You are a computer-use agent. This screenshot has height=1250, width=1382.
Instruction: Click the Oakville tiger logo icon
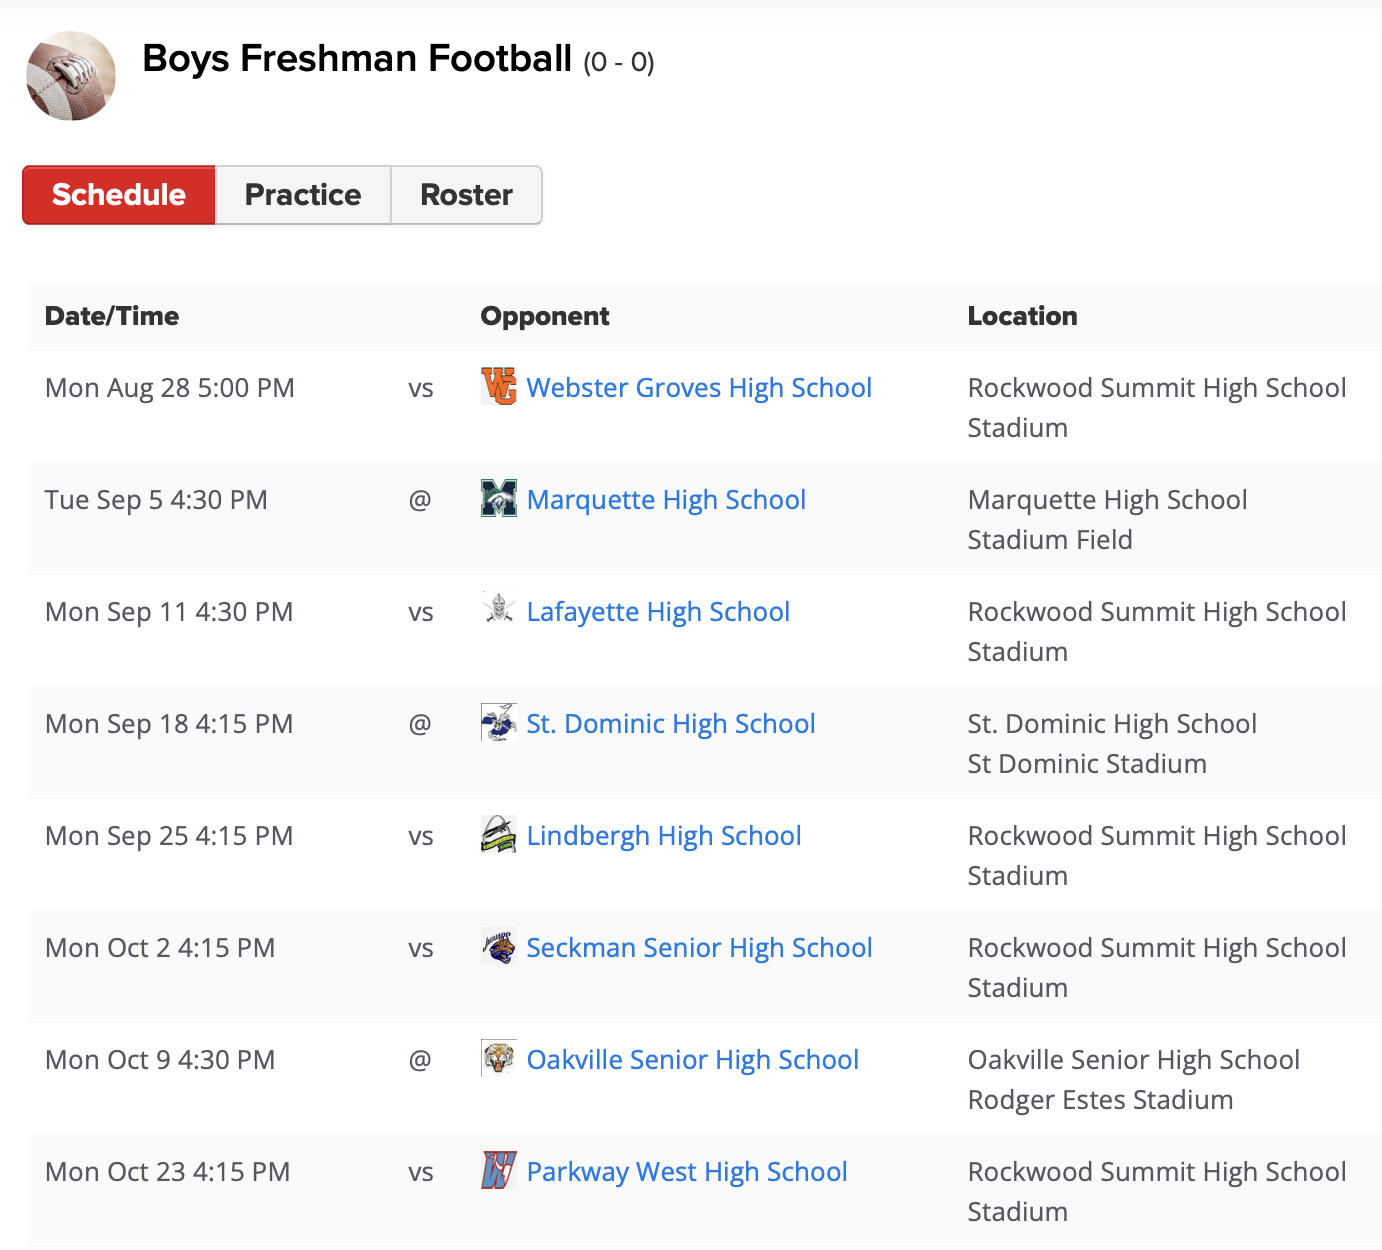(x=499, y=1058)
